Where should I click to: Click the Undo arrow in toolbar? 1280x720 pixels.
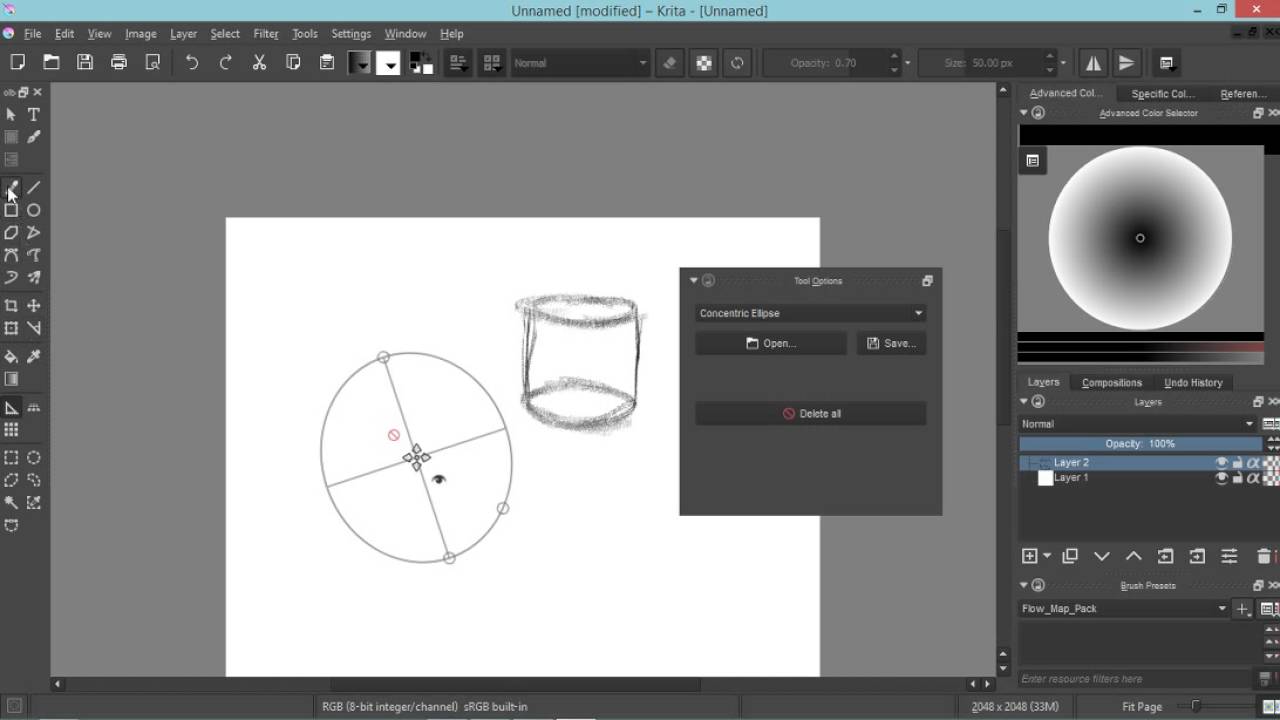[x=191, y=62]
